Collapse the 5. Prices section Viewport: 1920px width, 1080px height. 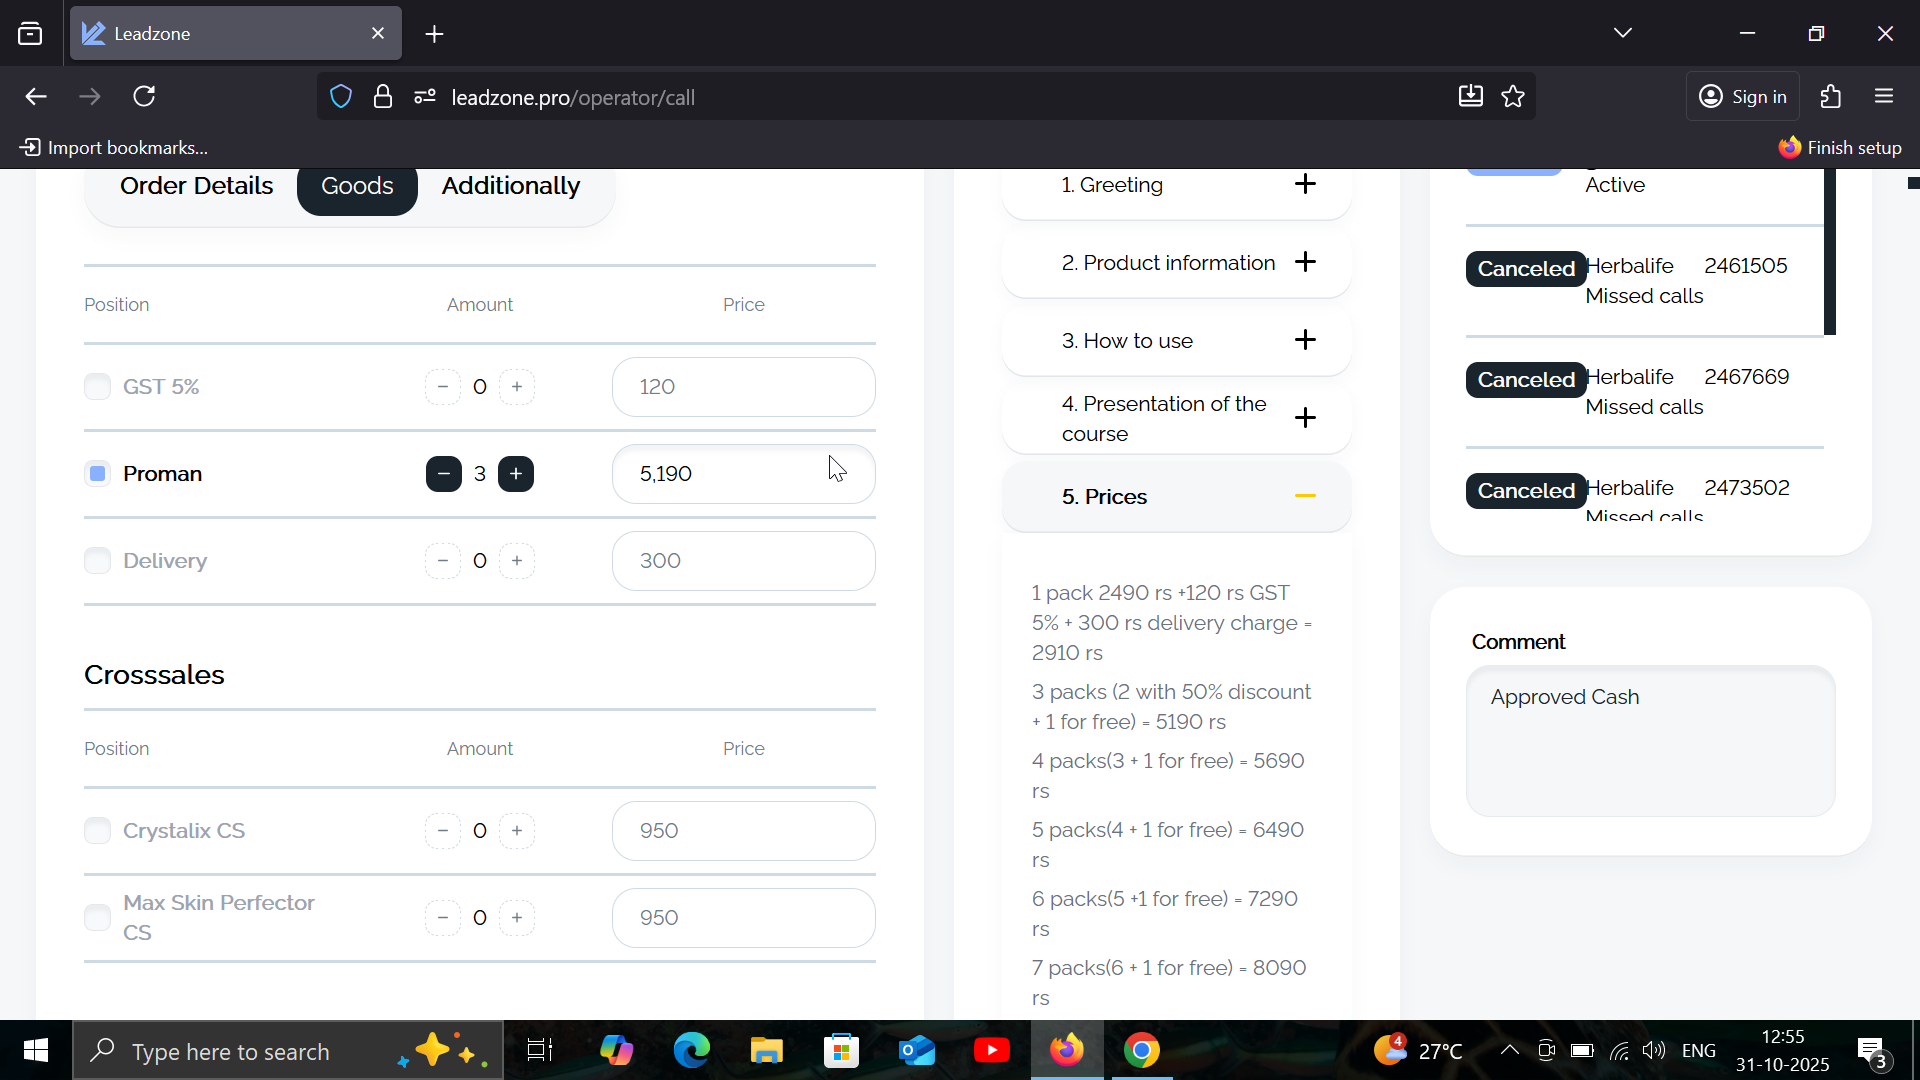(1305, 497)
